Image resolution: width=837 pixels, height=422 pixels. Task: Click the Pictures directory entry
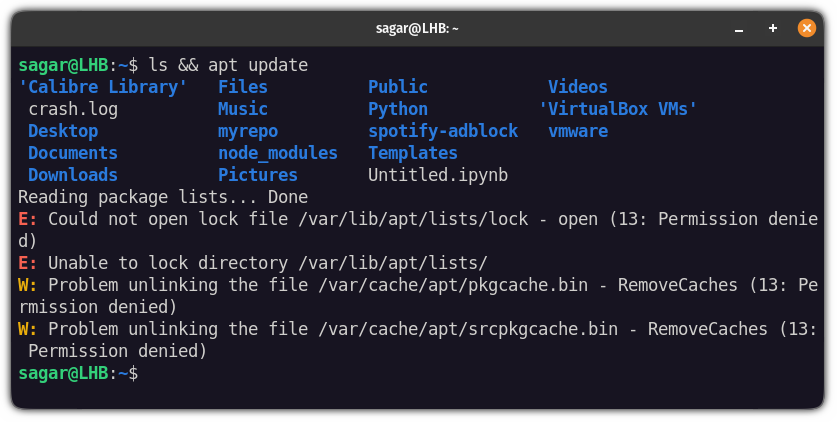[x=258, y=175]
